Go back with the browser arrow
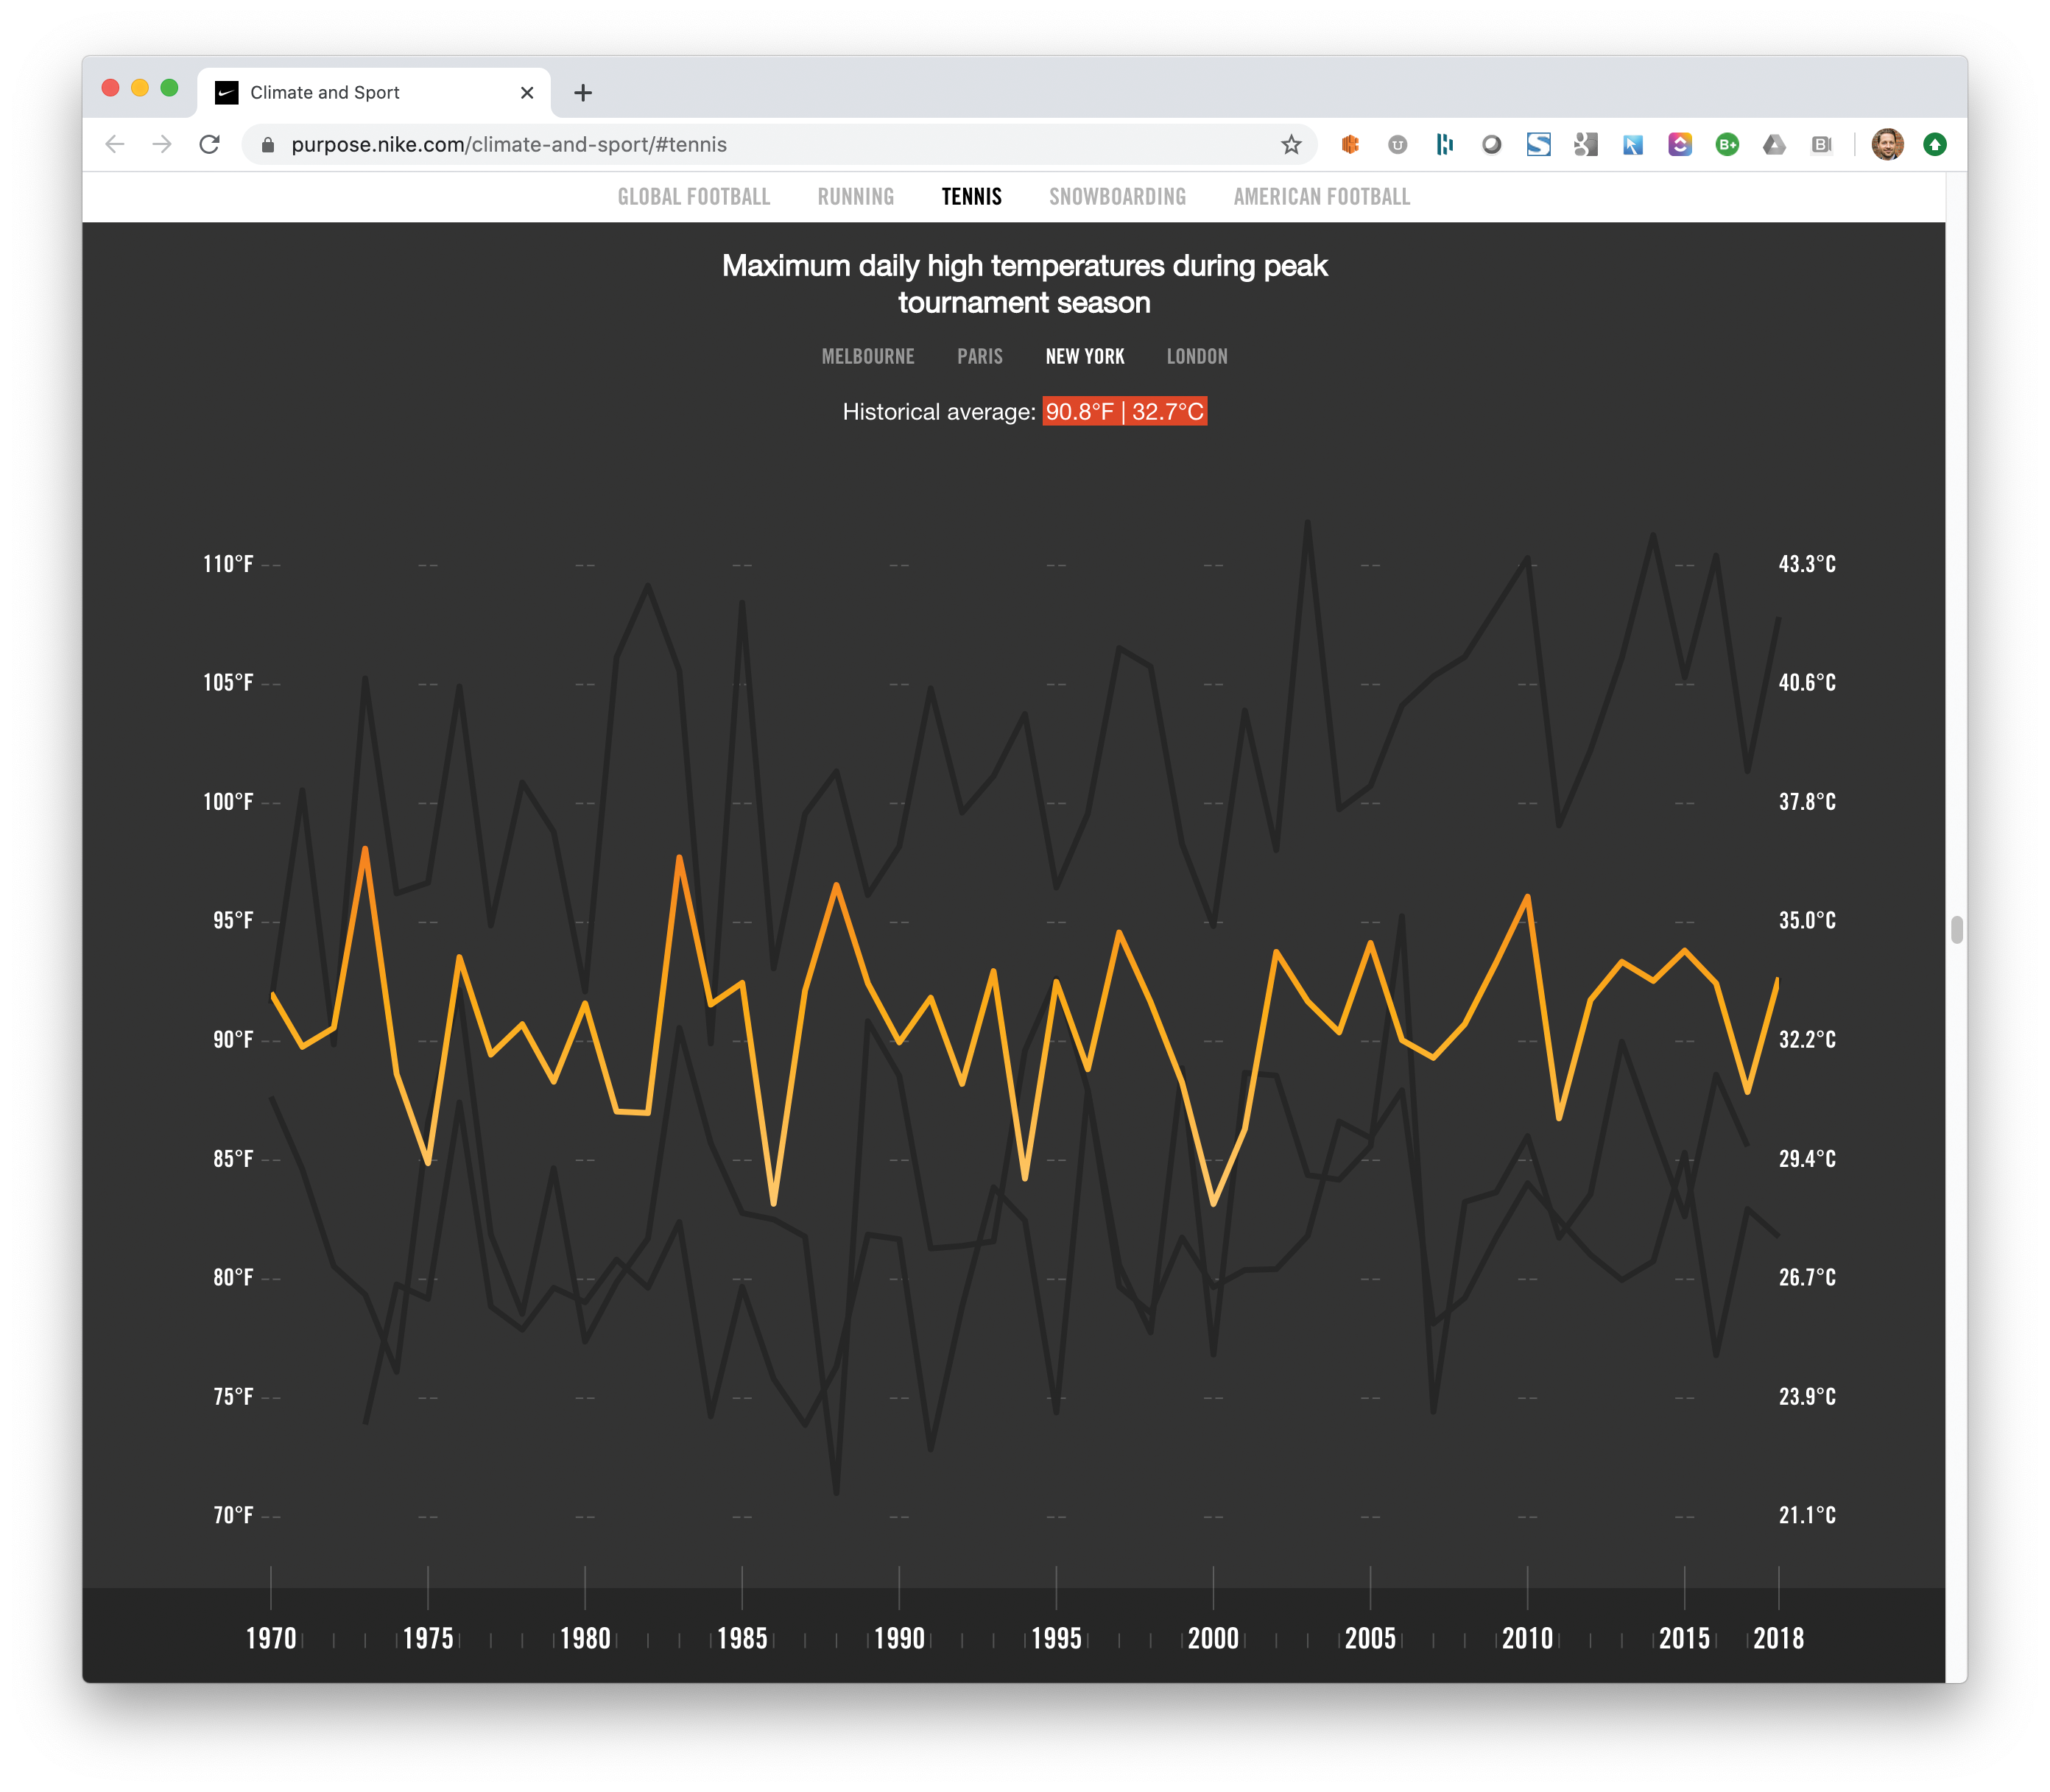The height and width of the screenshot is (1792, 2050). pos(115,145)
